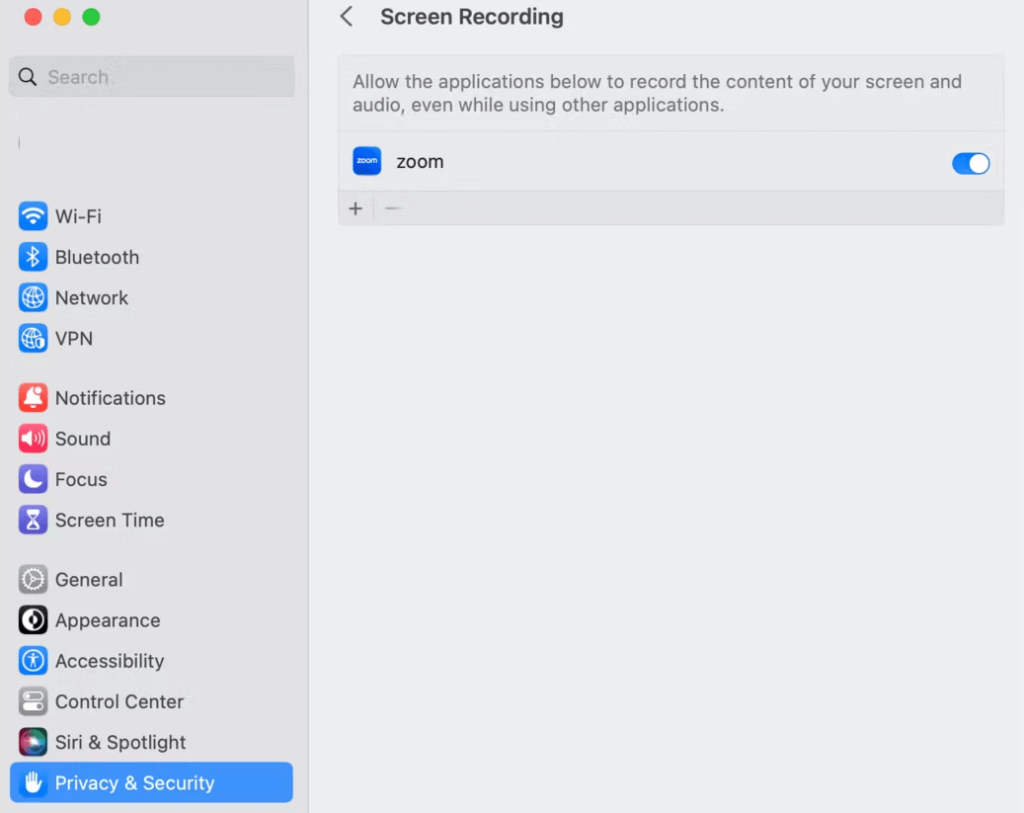Click the Focus moon icon
The width and height of the screenshot is (1024, 813).
click(33, 480)
